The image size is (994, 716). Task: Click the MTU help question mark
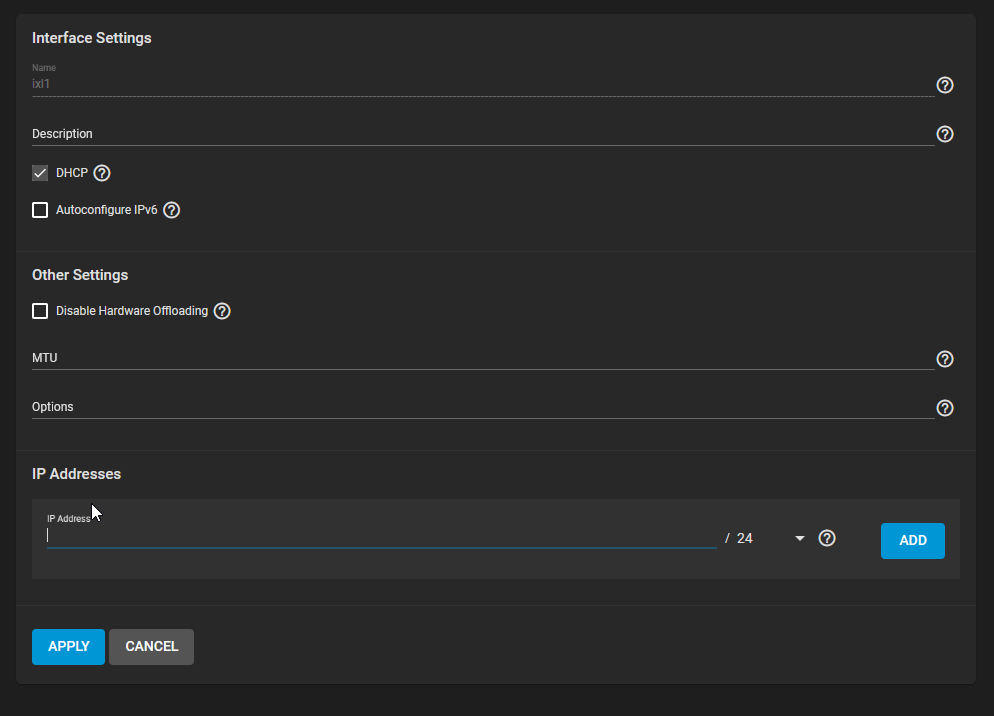(x=944, y=359)
